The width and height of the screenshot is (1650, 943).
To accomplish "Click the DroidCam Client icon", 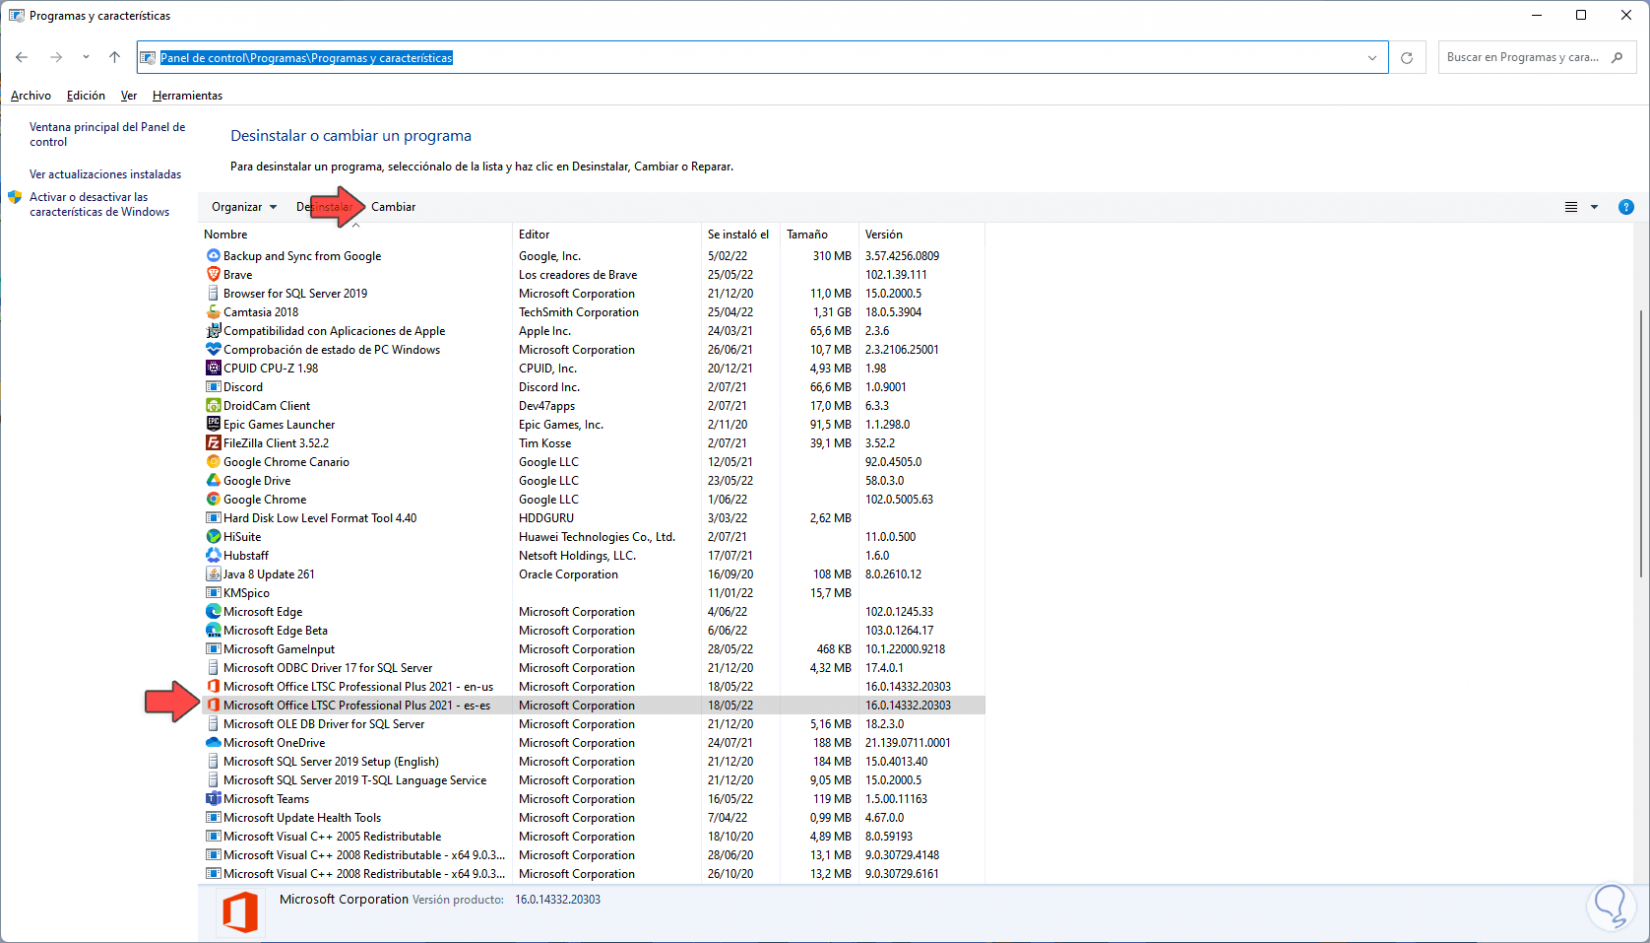I will pos(213,406).
